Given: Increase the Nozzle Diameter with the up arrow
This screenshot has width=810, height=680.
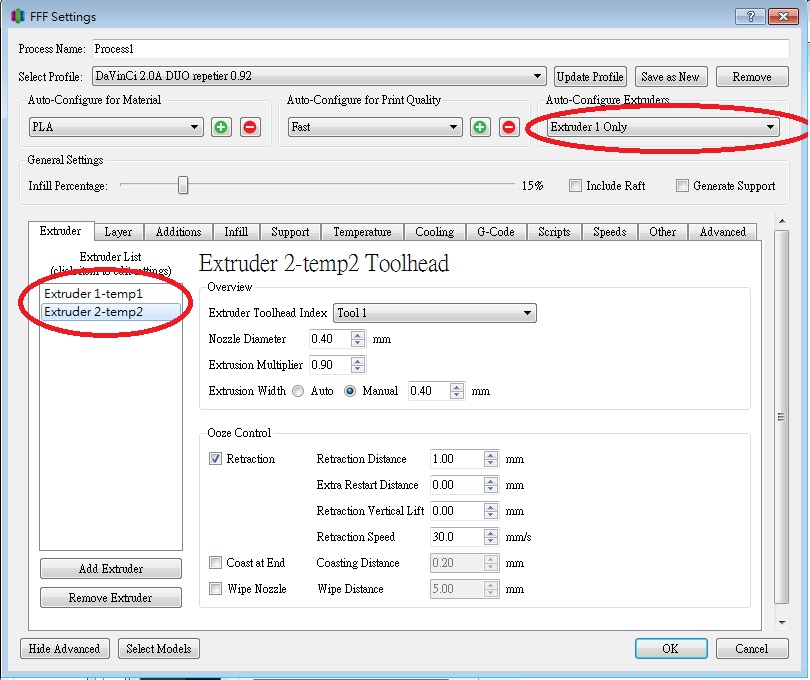Looking at the screenshot, I should pyautogui.click(x=357, y=335).
